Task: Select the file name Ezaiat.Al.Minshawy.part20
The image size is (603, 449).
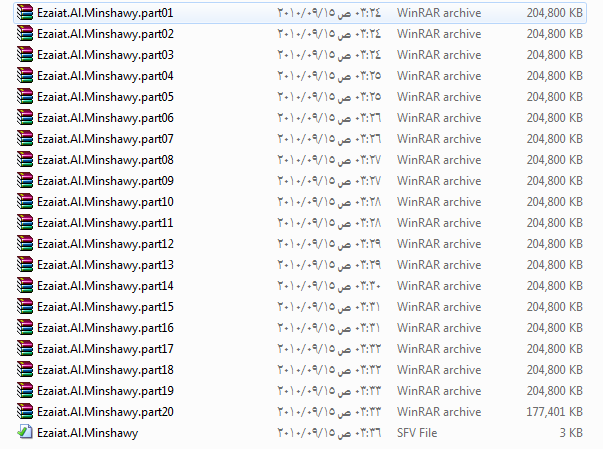Action: point(105,412)
